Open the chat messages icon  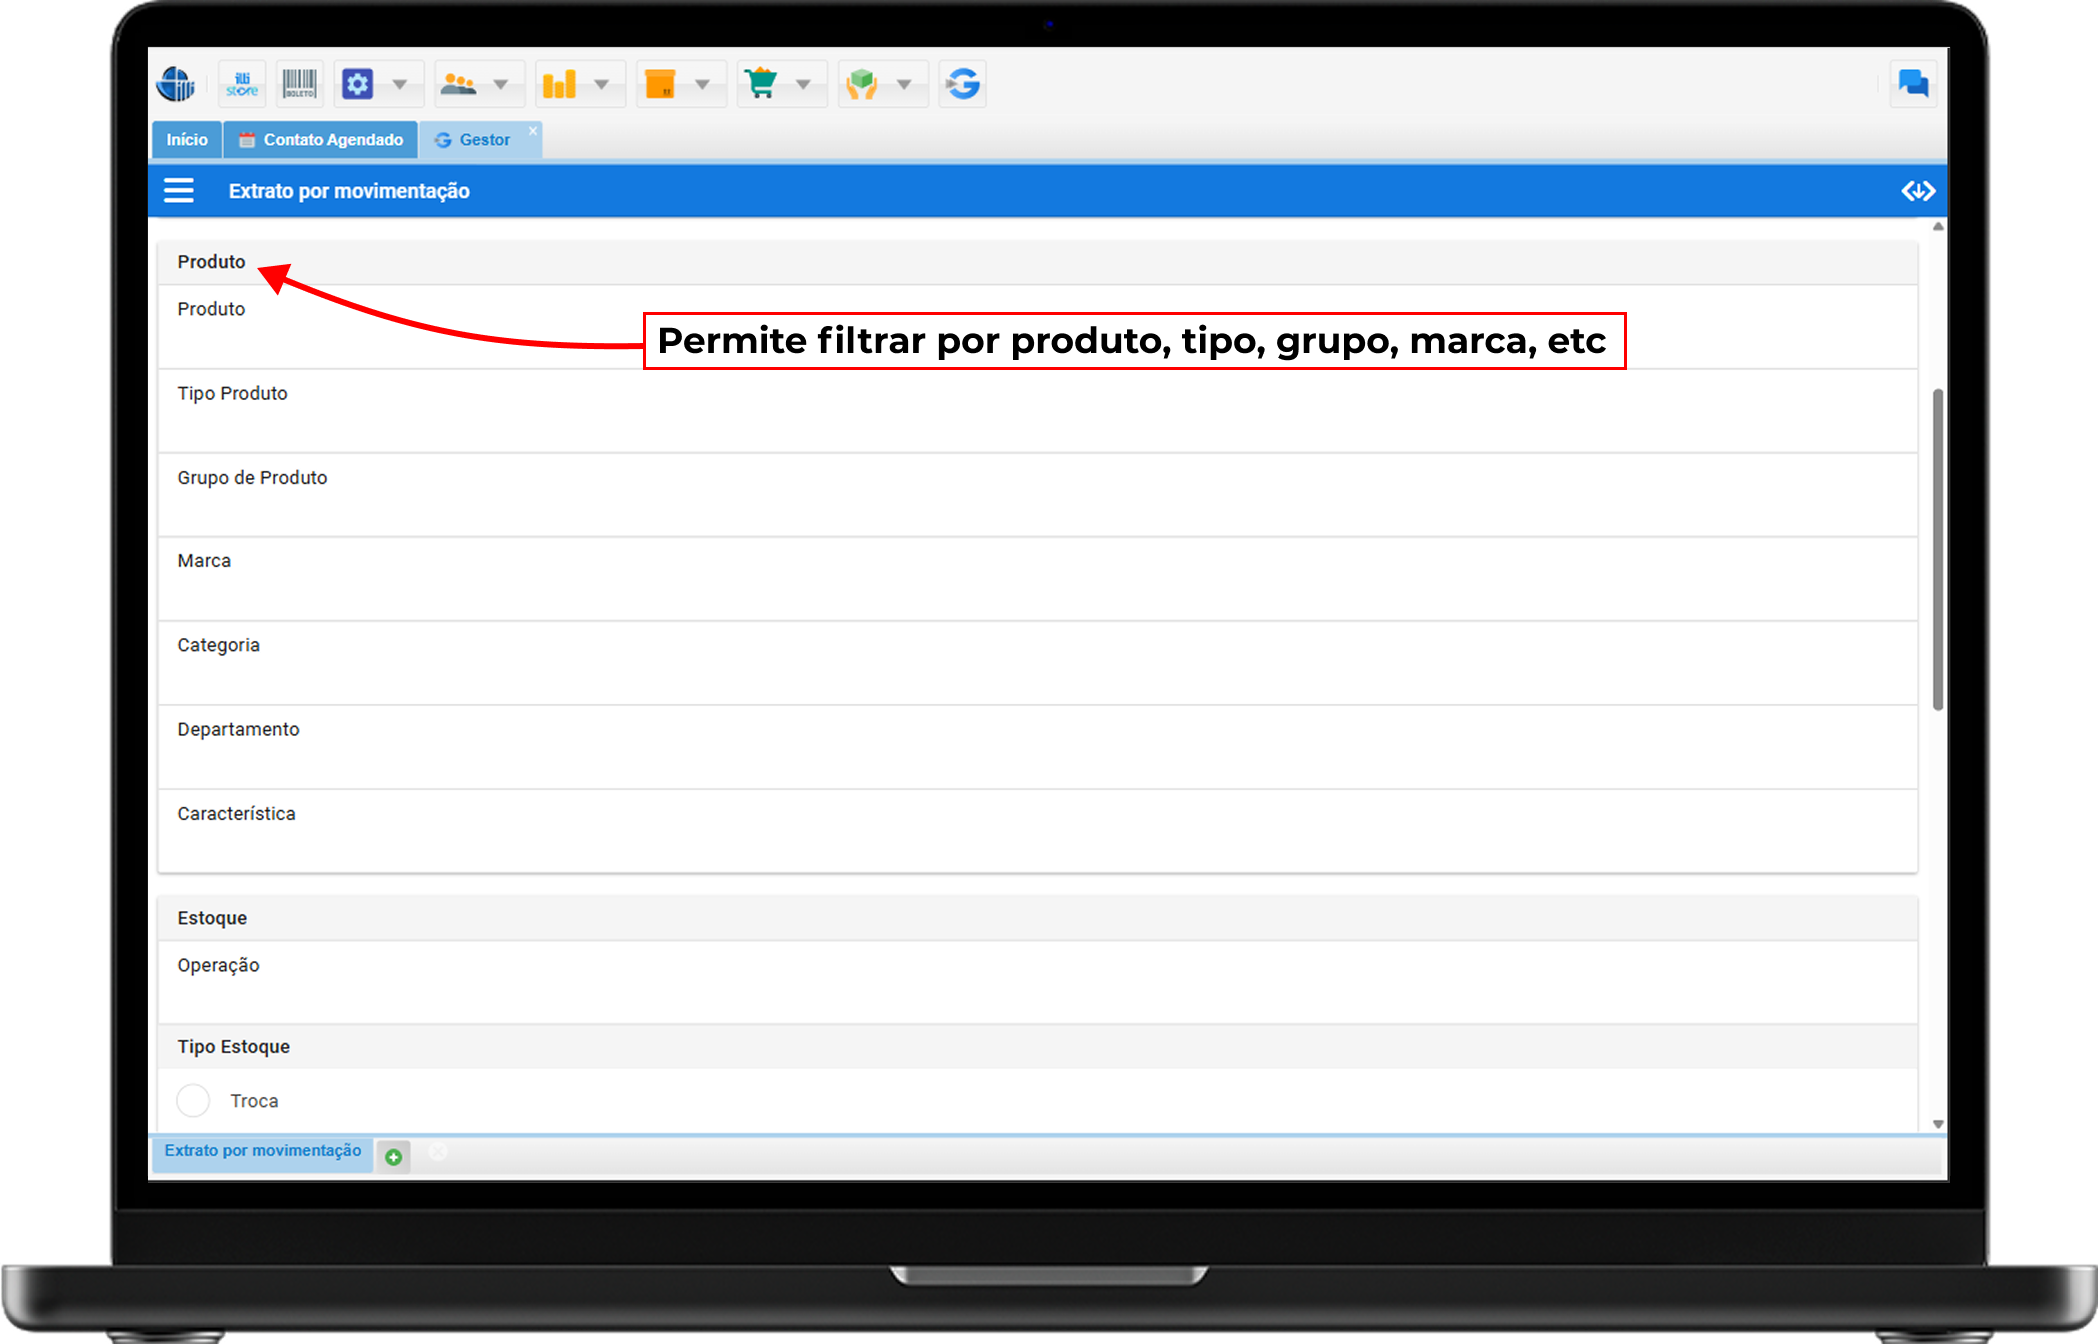1913,84
